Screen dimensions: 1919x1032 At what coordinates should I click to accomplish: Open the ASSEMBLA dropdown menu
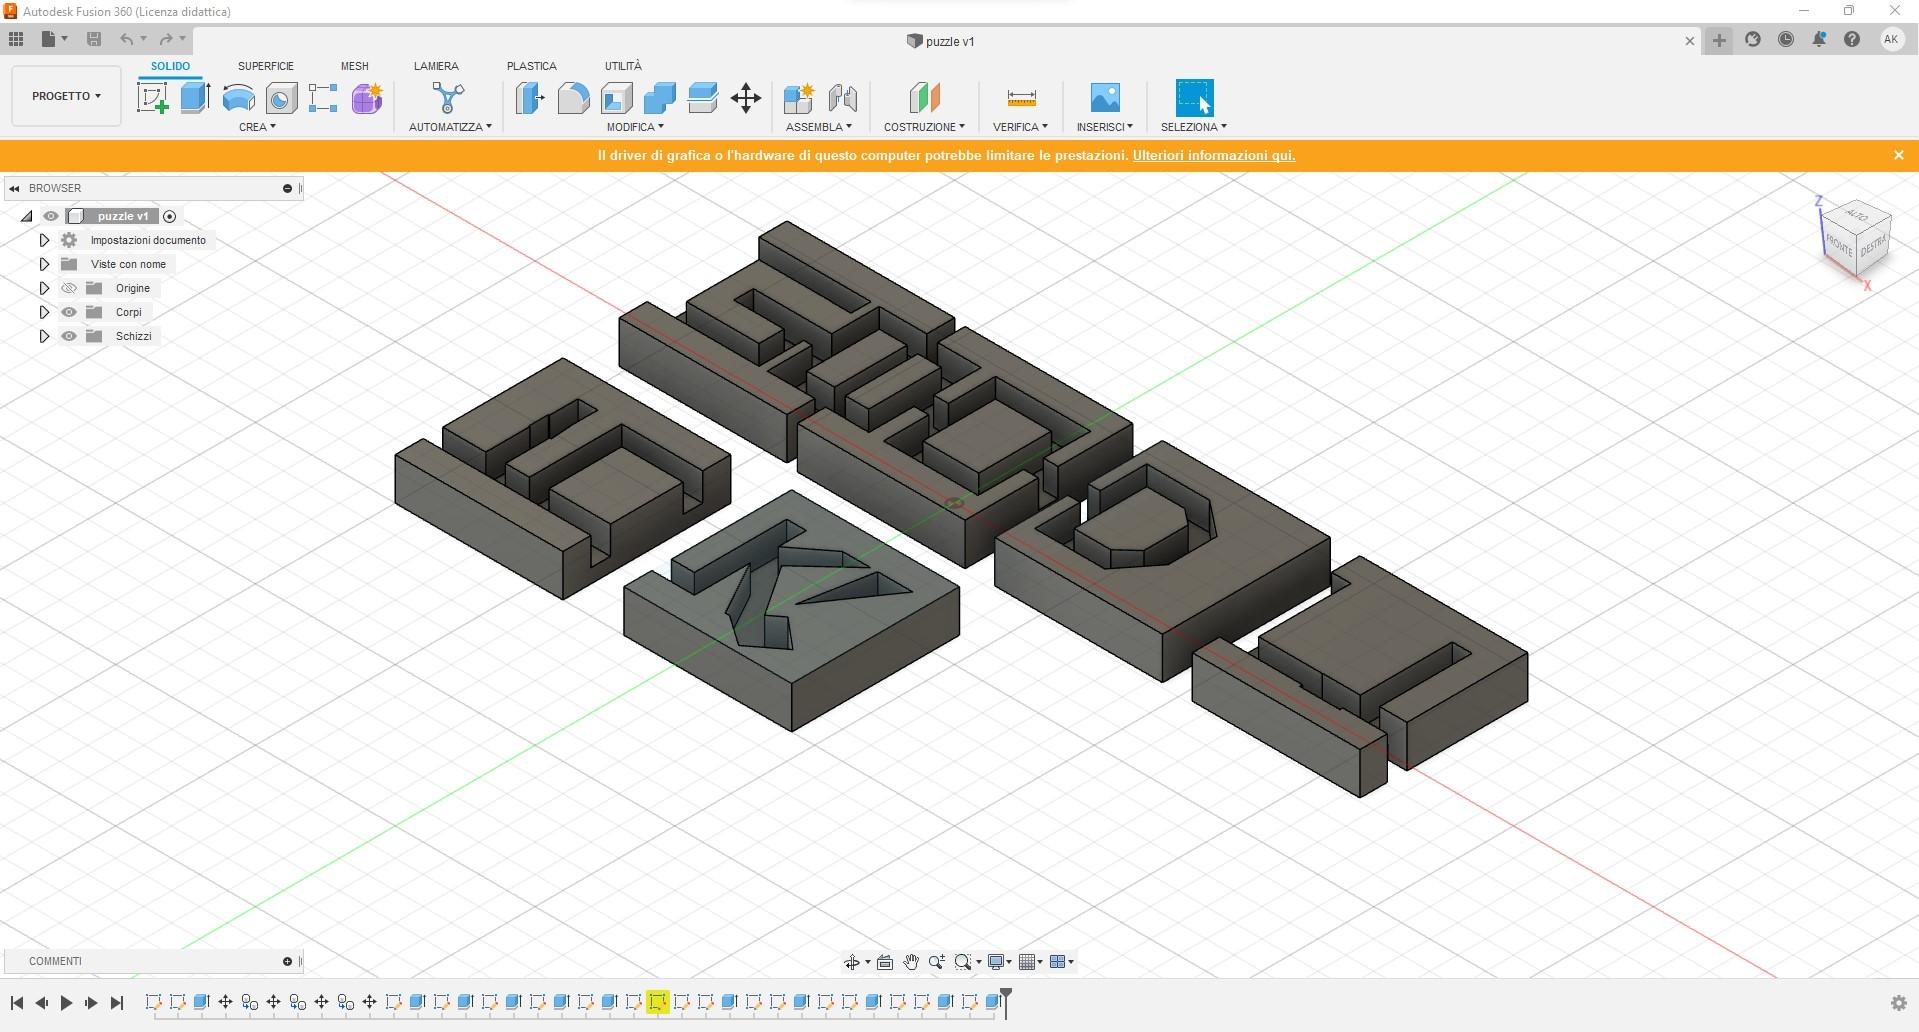pos(819,127)
